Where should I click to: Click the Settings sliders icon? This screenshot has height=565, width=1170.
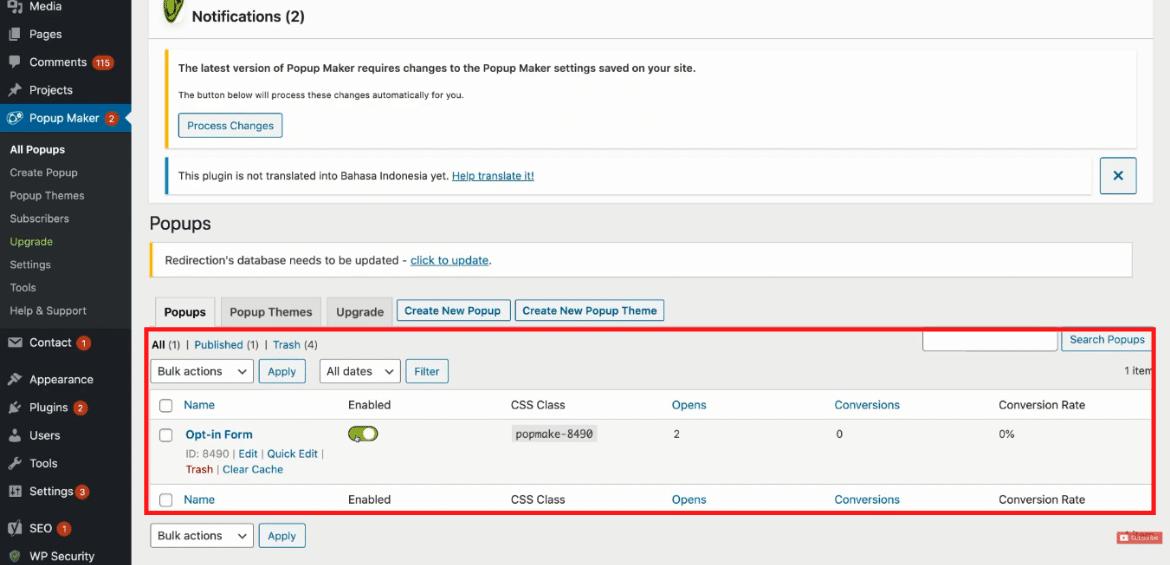[x=14, y=492]
